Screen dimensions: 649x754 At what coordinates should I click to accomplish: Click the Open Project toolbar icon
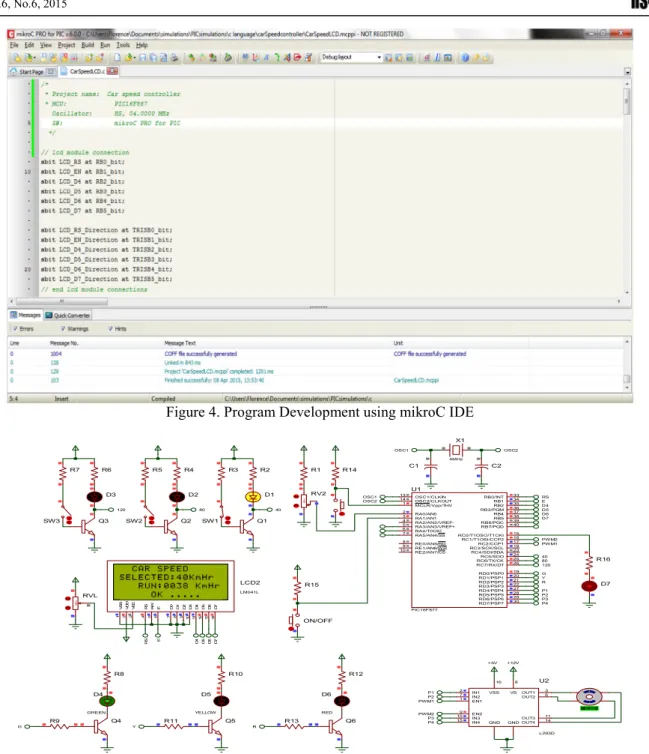[x=29, y=58]
